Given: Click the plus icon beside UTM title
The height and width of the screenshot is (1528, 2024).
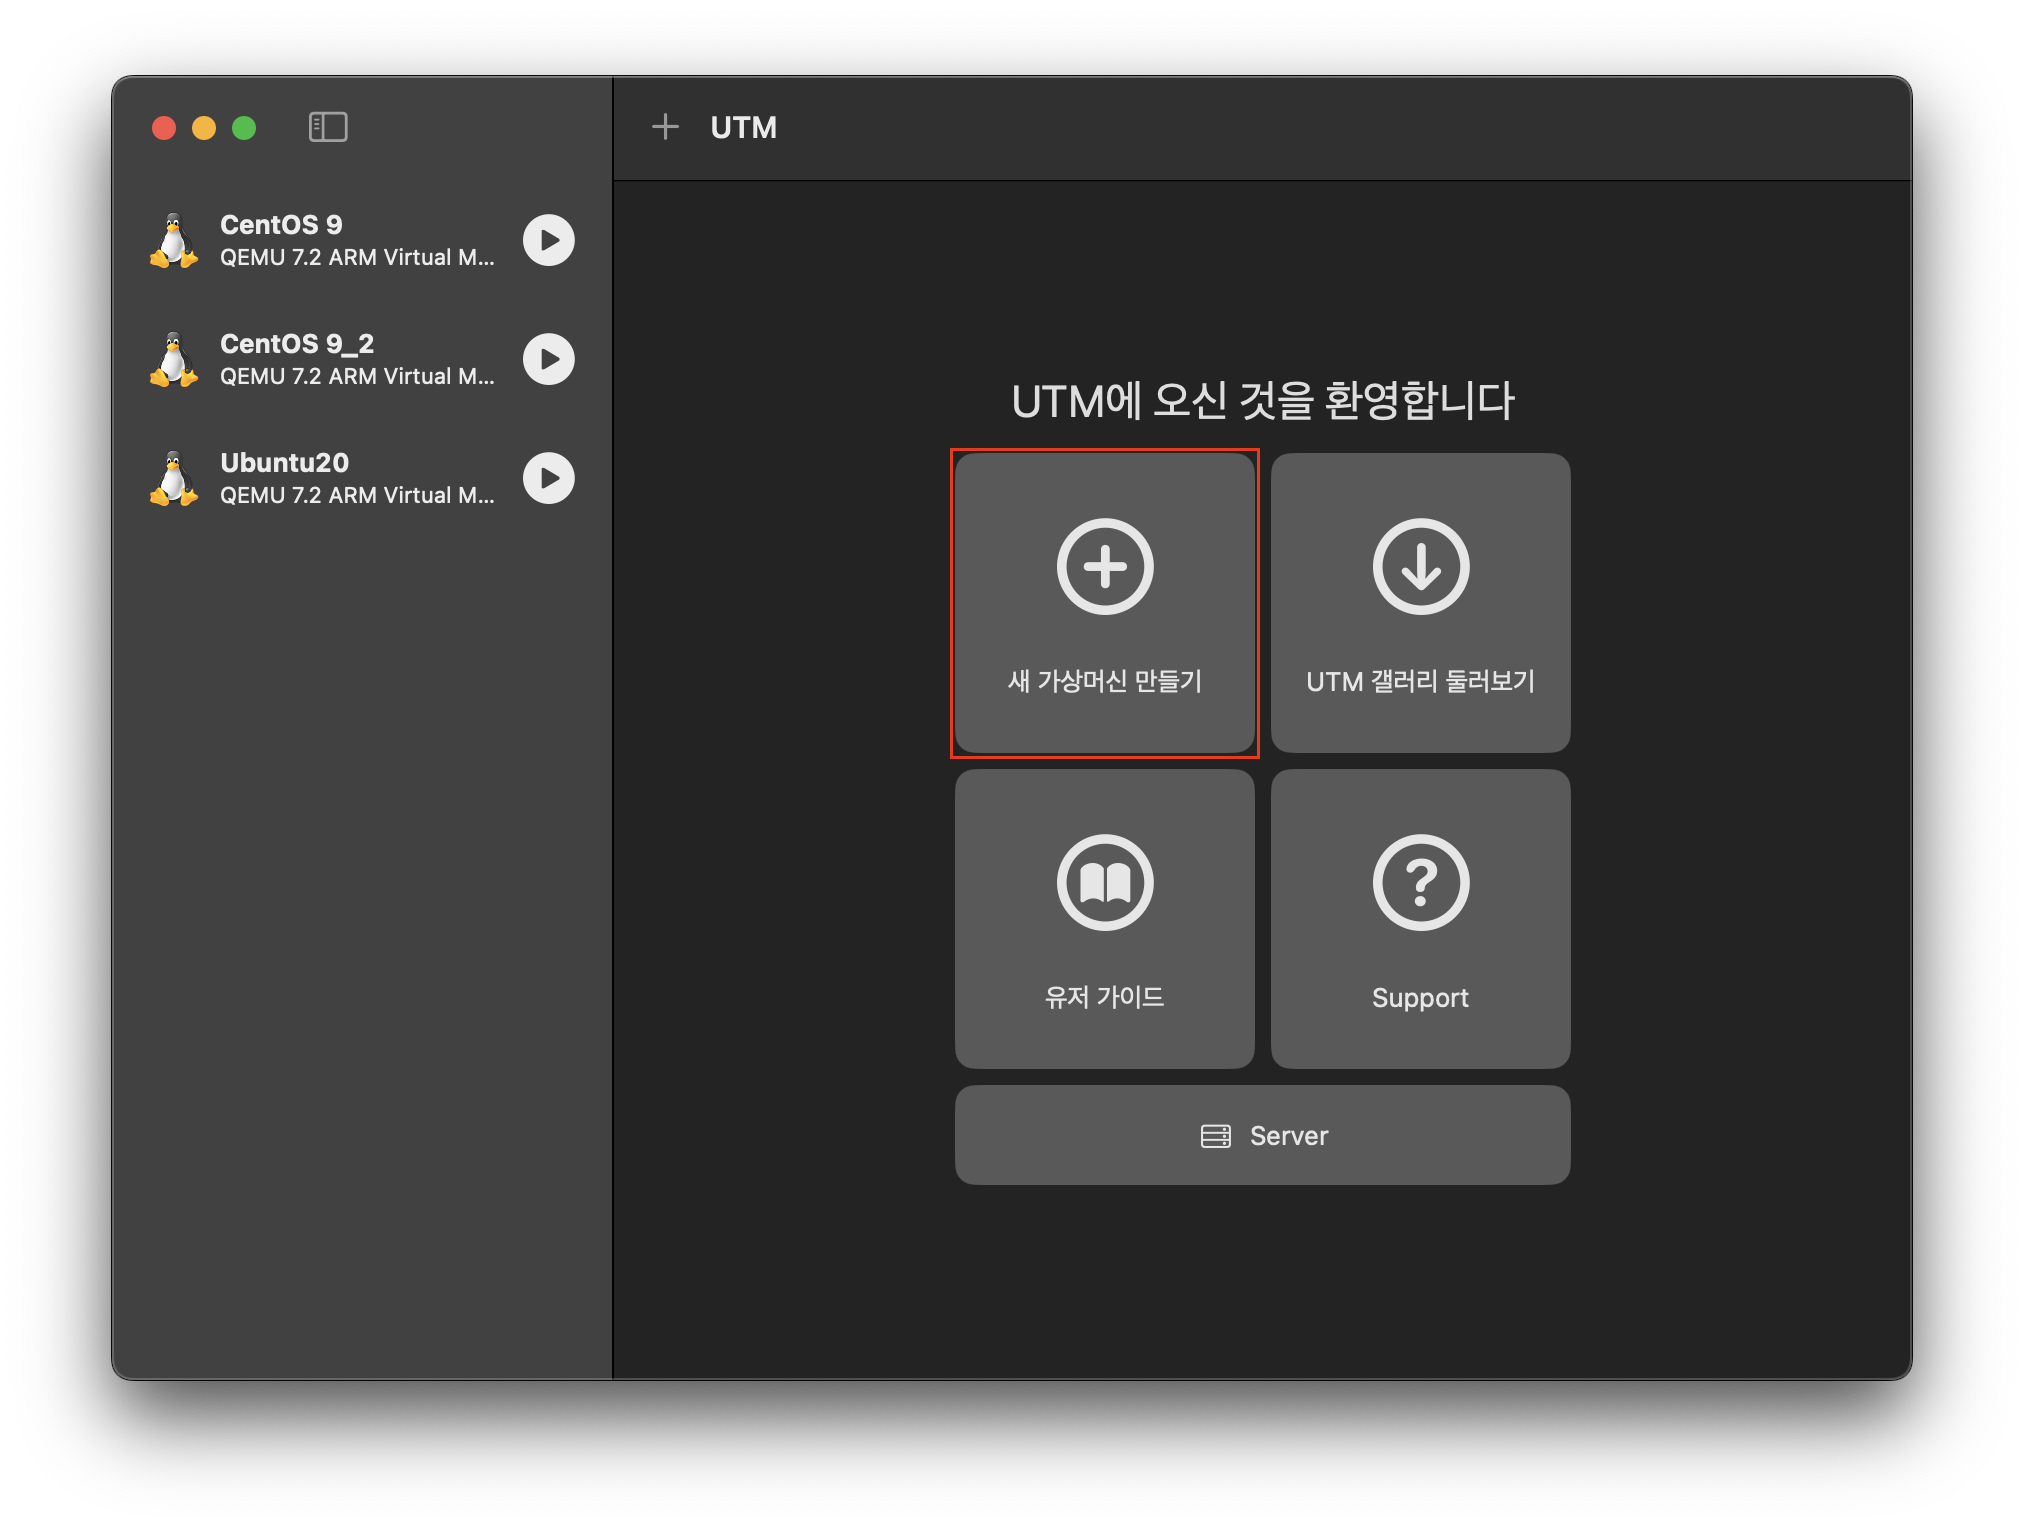Looking at the screenshot, I should 665,127.
